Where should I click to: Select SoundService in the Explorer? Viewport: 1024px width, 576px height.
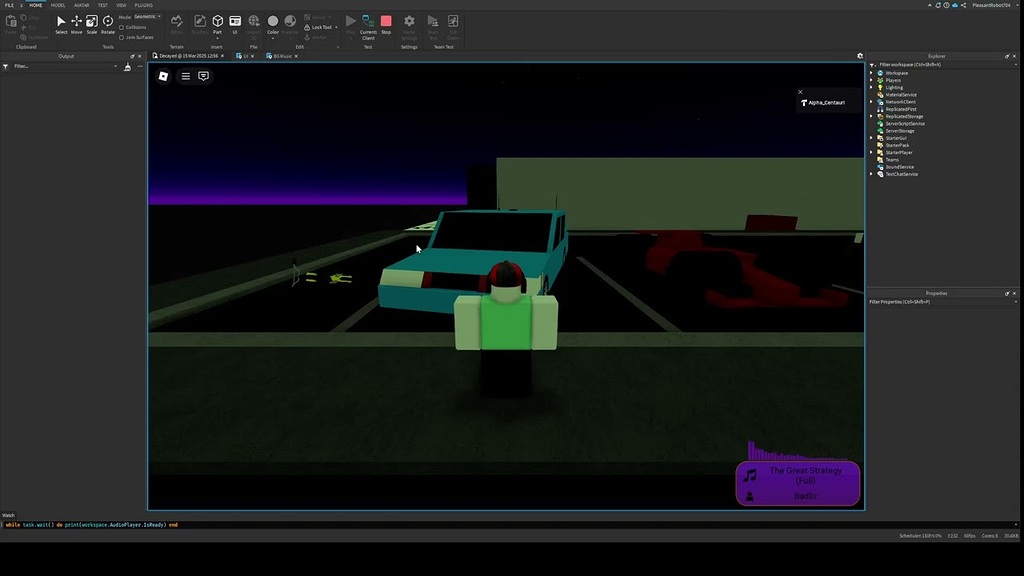tap(900, 167)
